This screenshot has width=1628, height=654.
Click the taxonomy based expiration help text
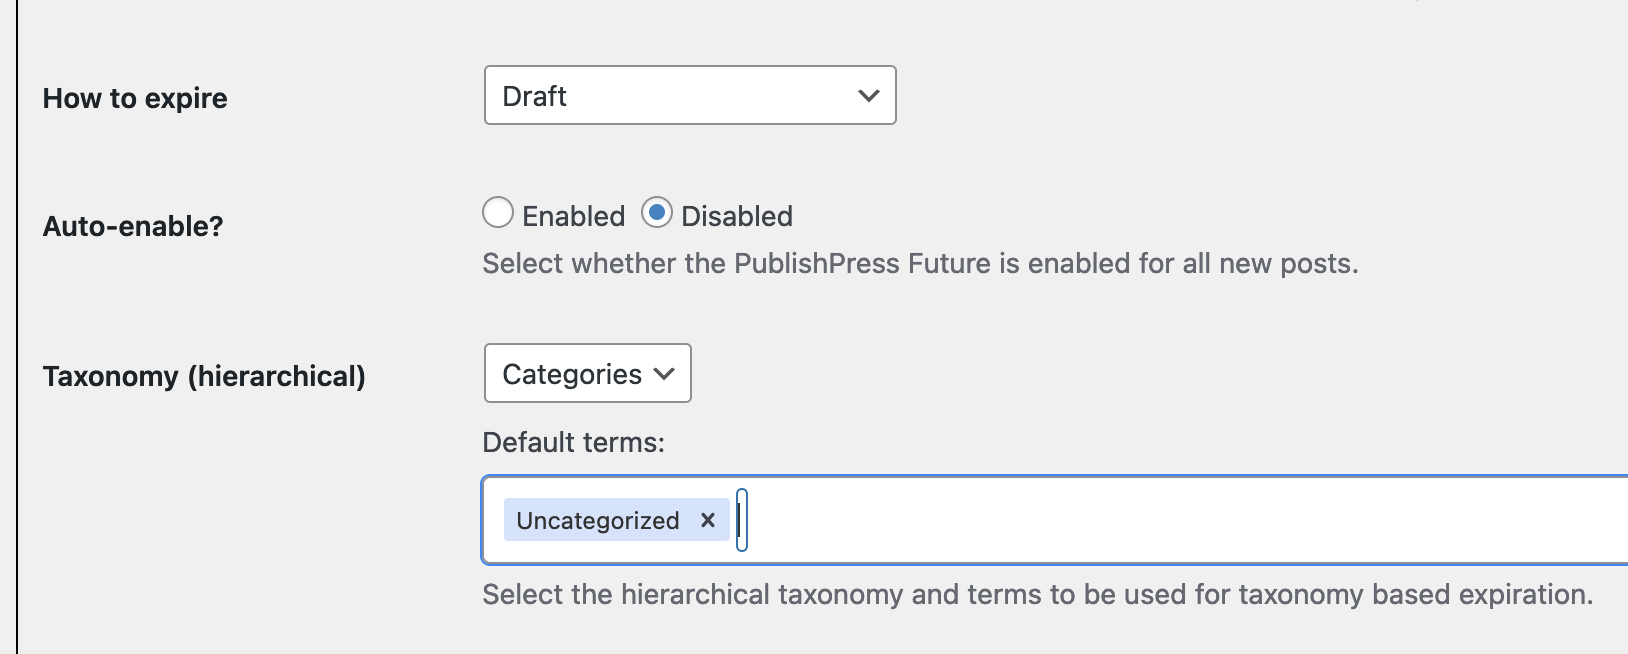(1037, 594)
